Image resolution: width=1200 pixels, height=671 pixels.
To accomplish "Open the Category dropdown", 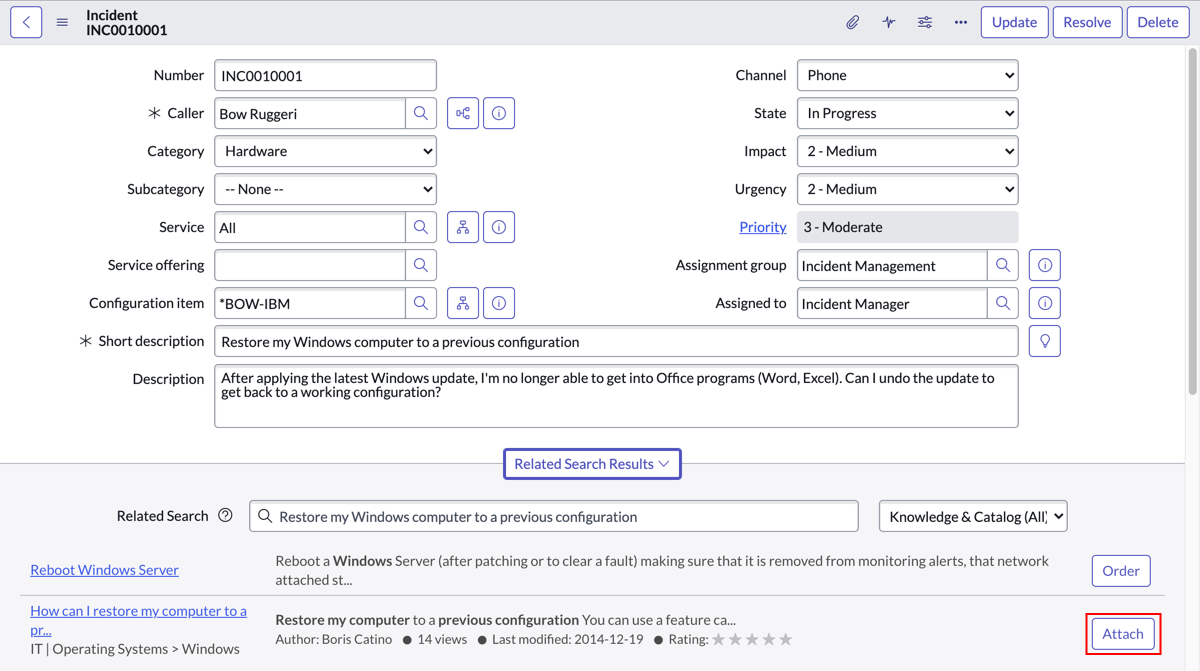I will coord(326,151).
